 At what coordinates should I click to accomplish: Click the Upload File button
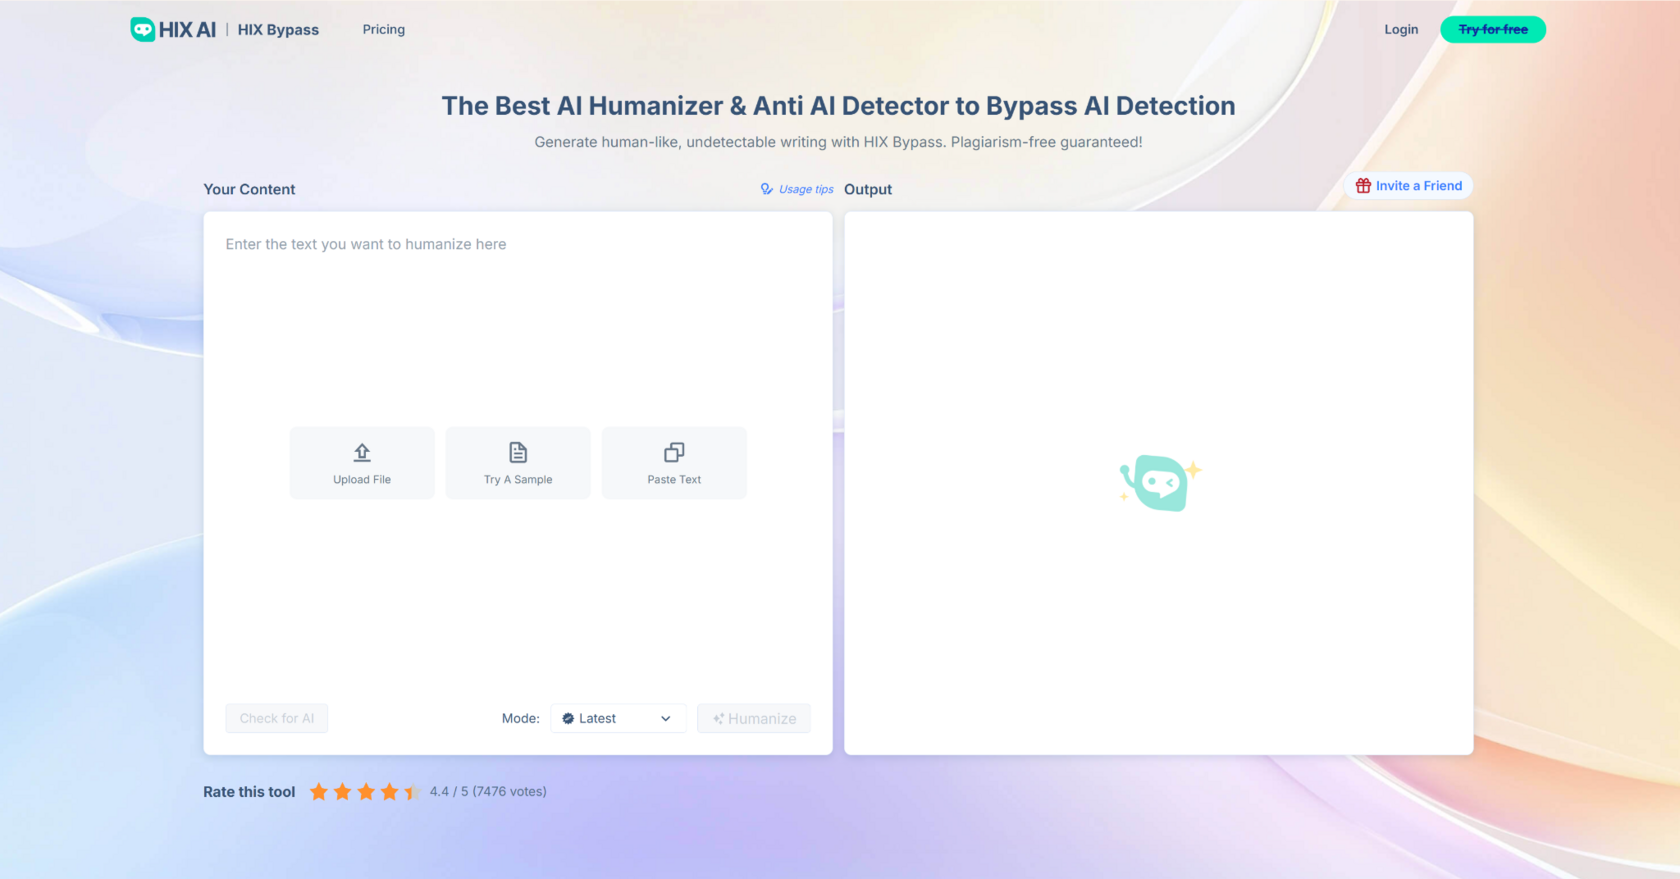(362, 463)
